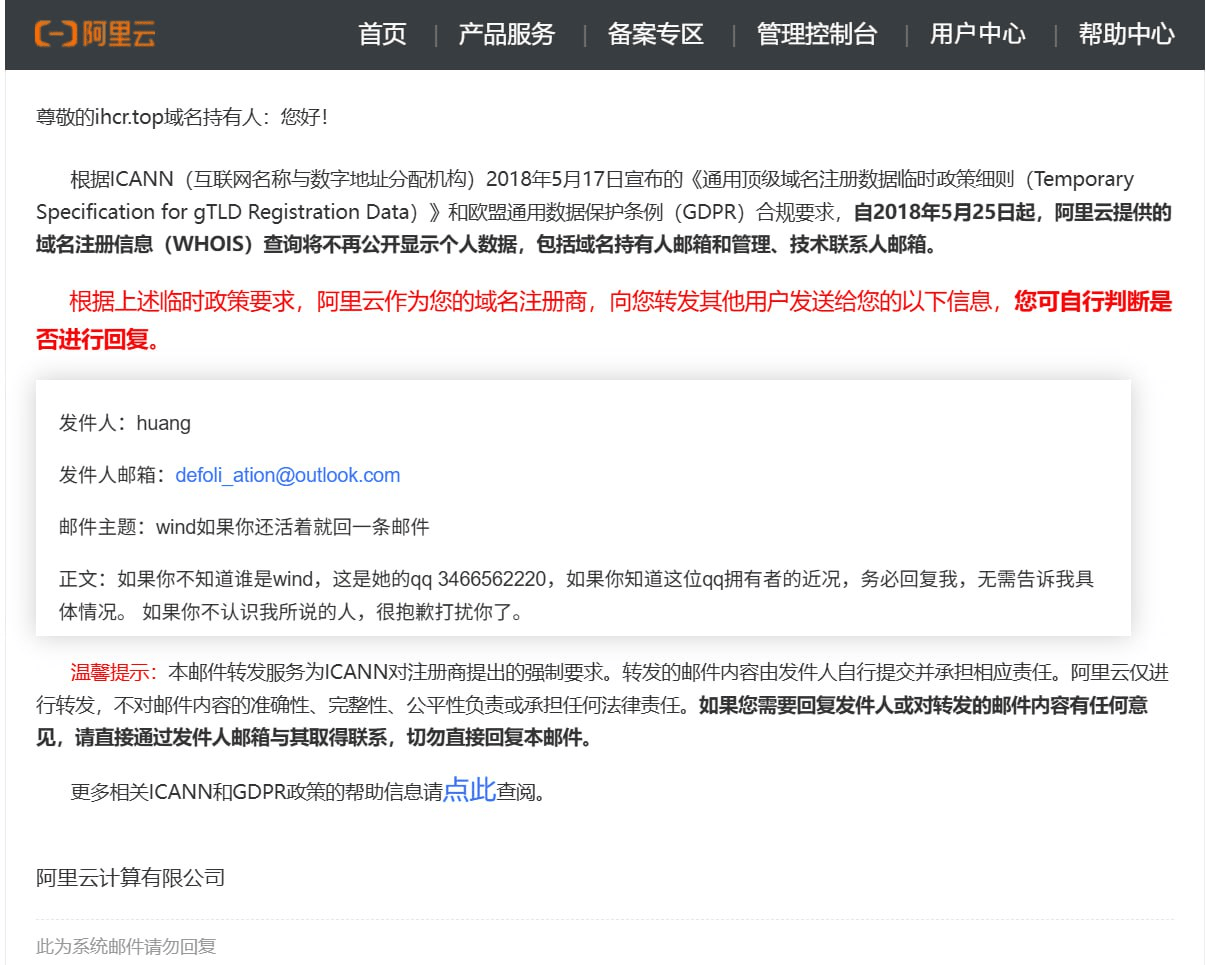The width and height of the screenshot is (1206, 965).
Task: Visit 帮助中心 in the navigation bar
Action: click(x=1126, y=34)
